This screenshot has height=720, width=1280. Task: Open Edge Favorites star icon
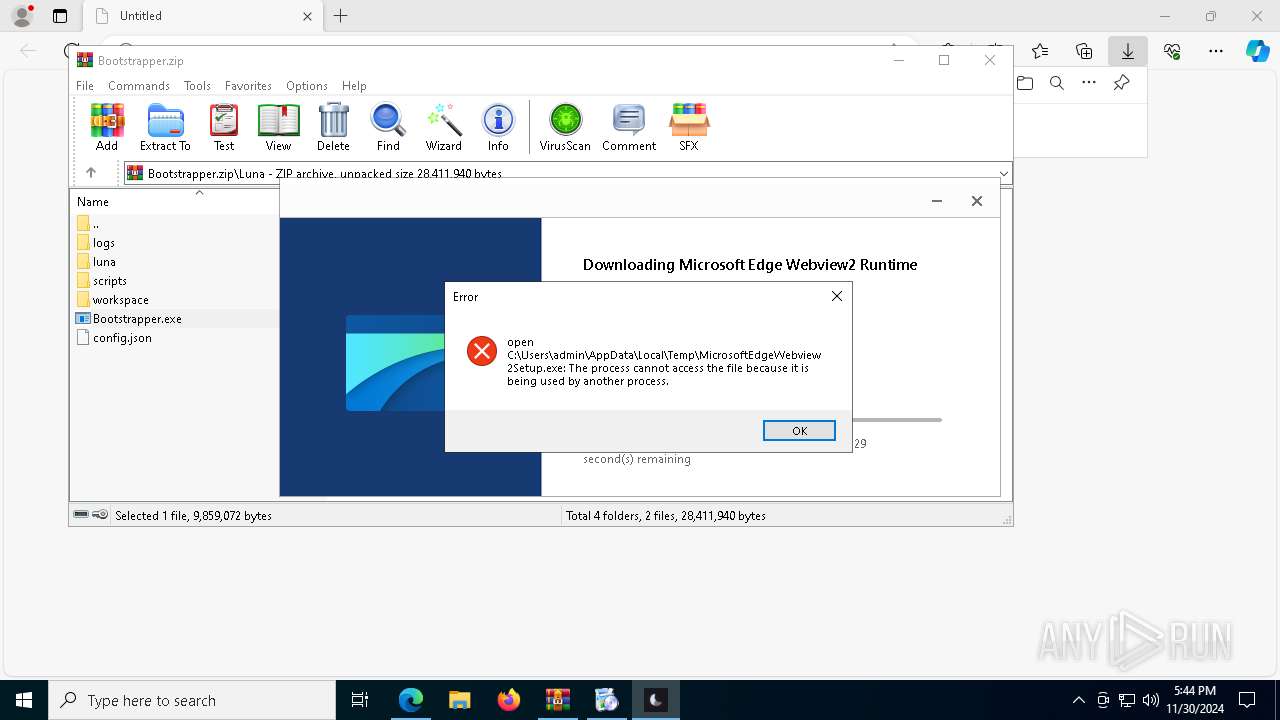tap(1040, 51)
